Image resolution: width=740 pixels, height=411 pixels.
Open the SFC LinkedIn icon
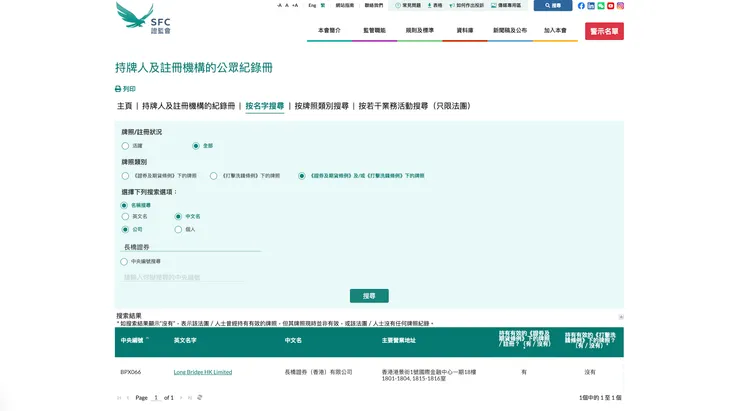click(591, 6)
